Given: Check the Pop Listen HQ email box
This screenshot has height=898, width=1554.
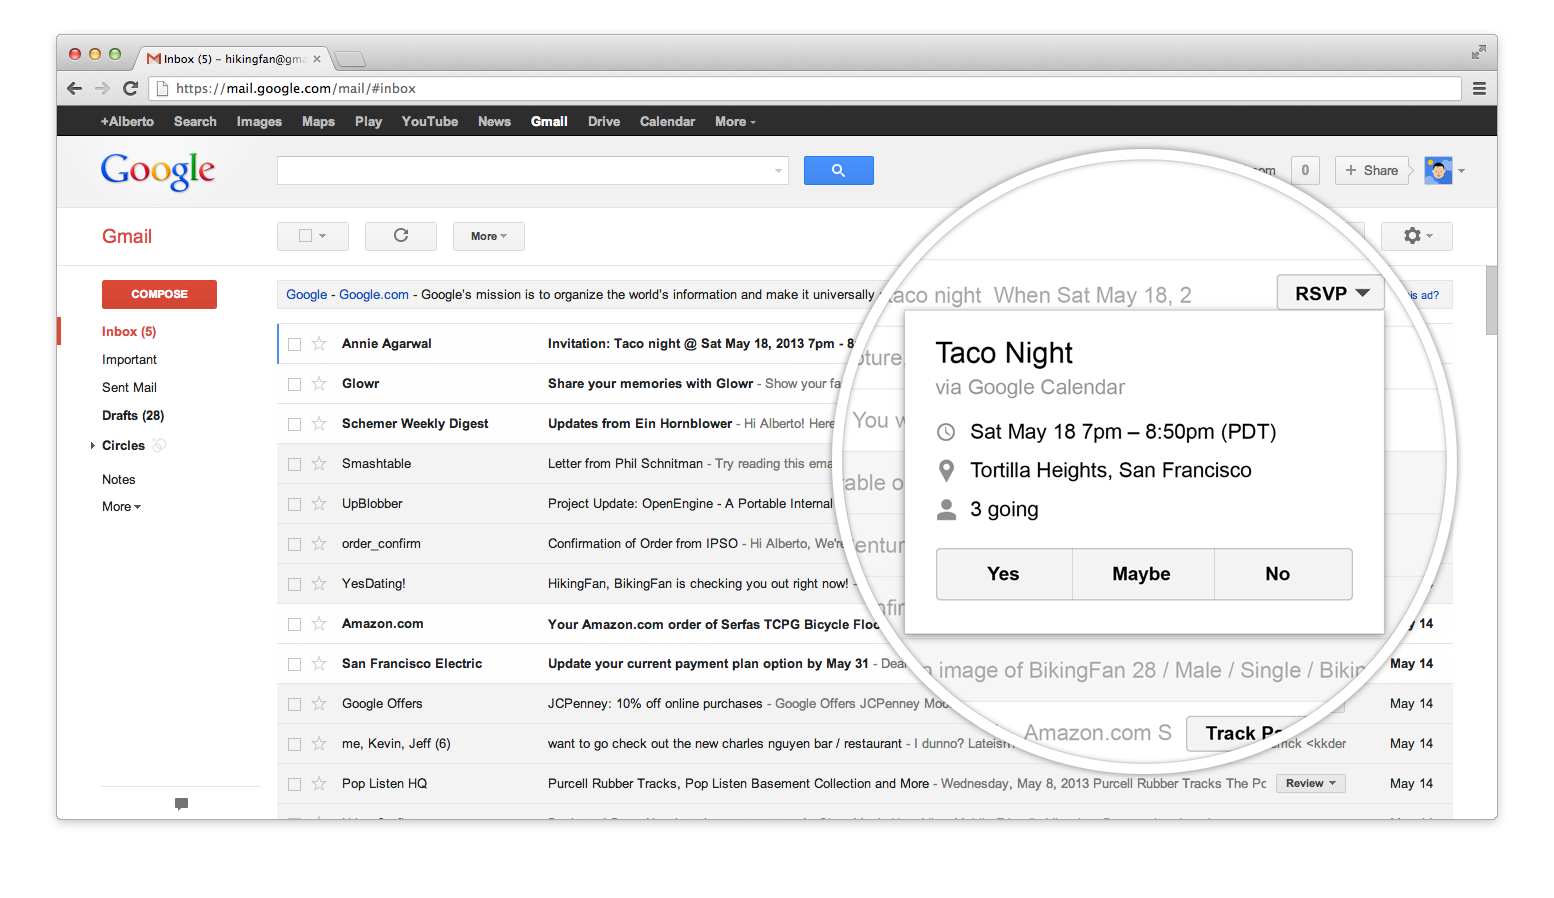Looking at the screenshot, I should pyautogui.click(x=294, y=784).
